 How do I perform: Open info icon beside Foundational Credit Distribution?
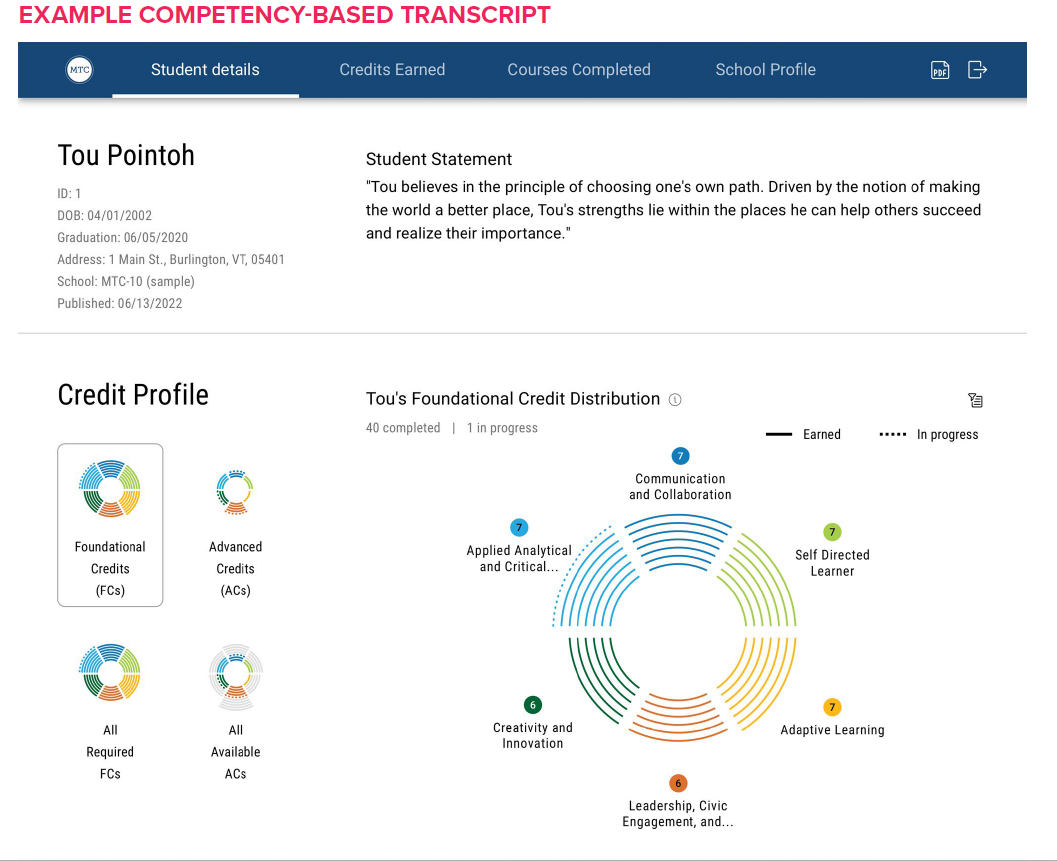(675, 400)
